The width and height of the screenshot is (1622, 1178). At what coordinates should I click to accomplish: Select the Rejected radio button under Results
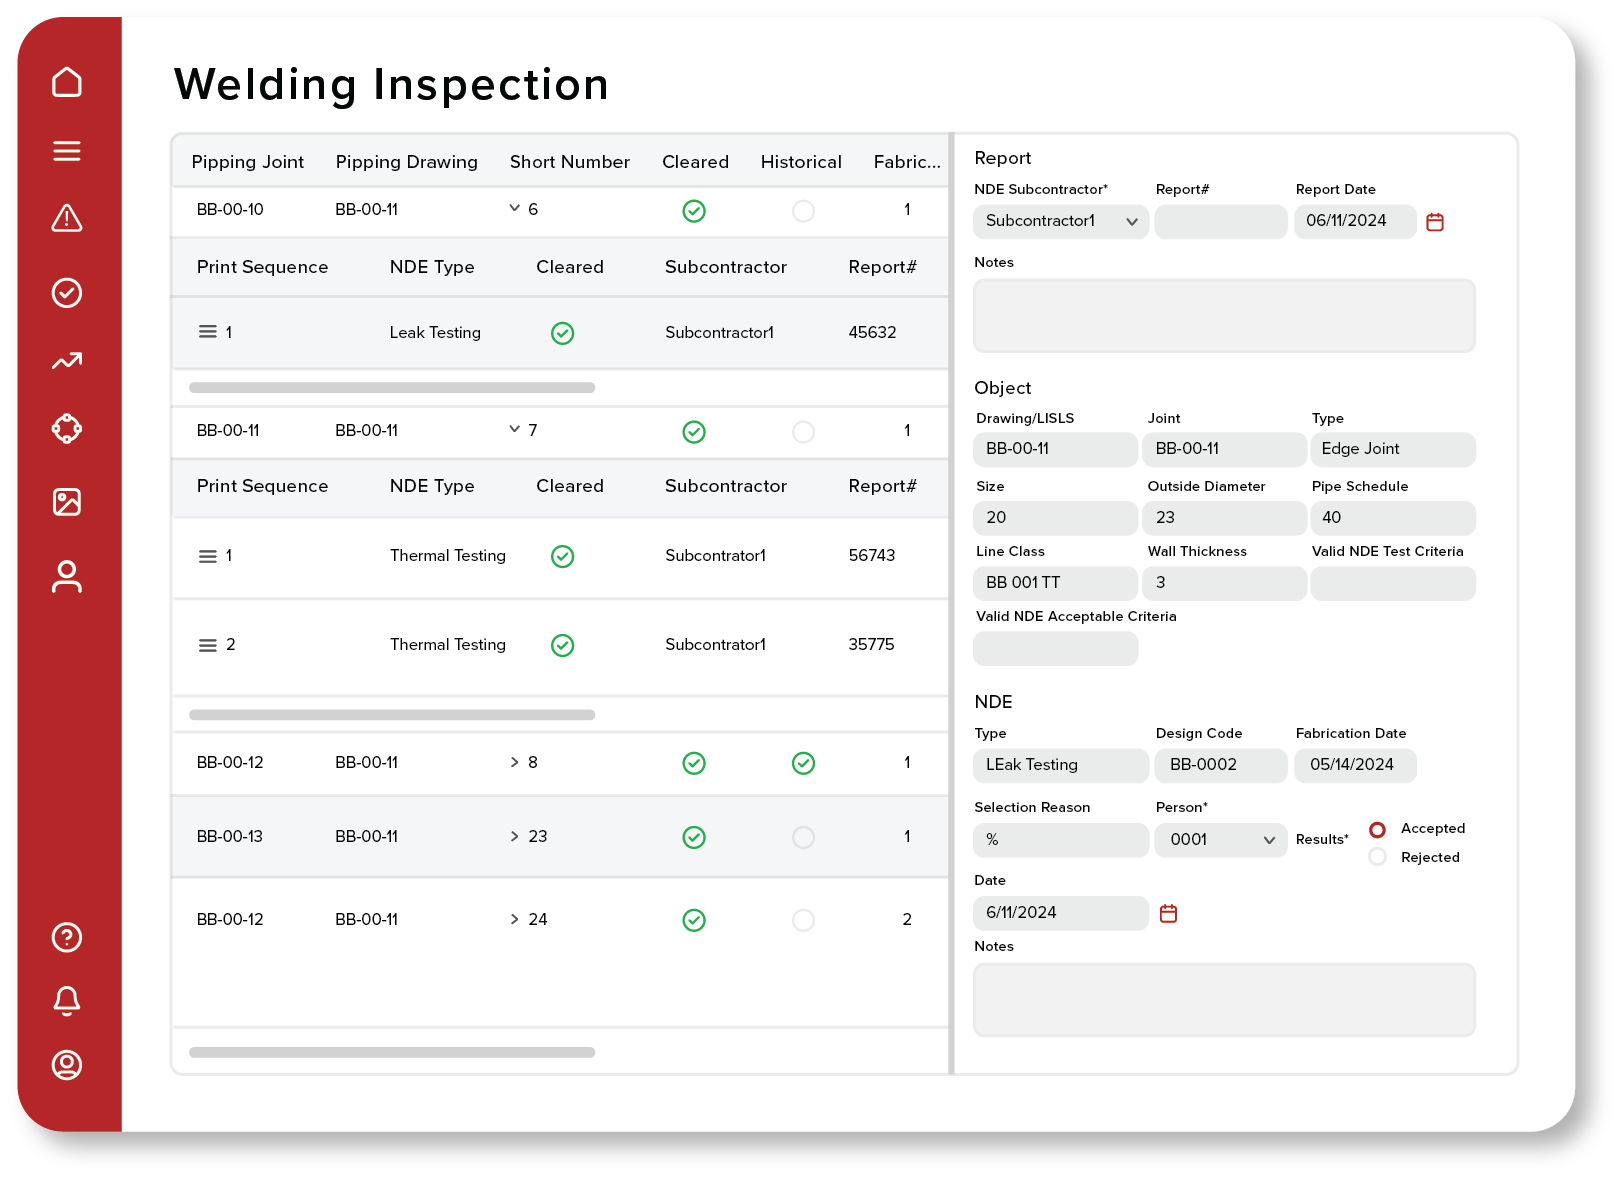coord(1378,857)
